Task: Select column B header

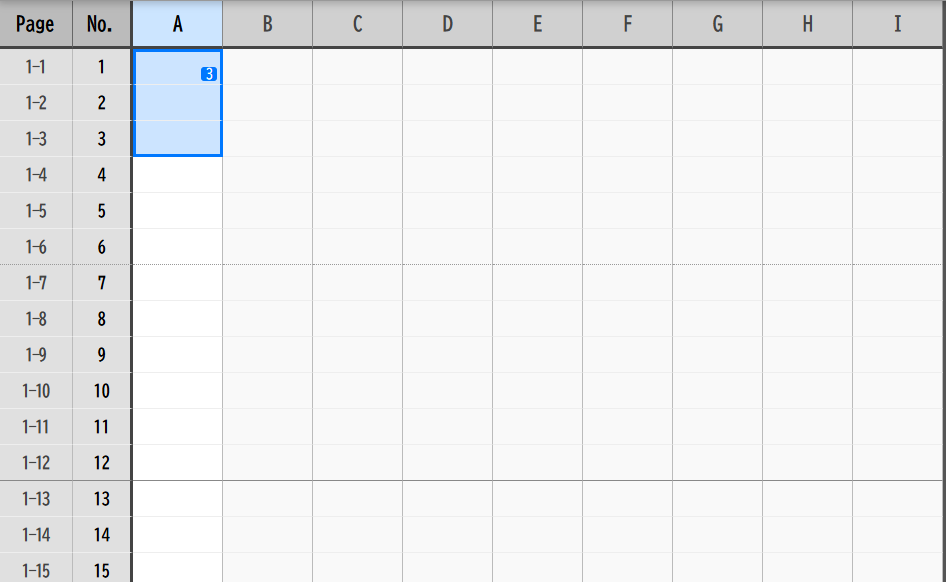Action: (x=267, y=24)
